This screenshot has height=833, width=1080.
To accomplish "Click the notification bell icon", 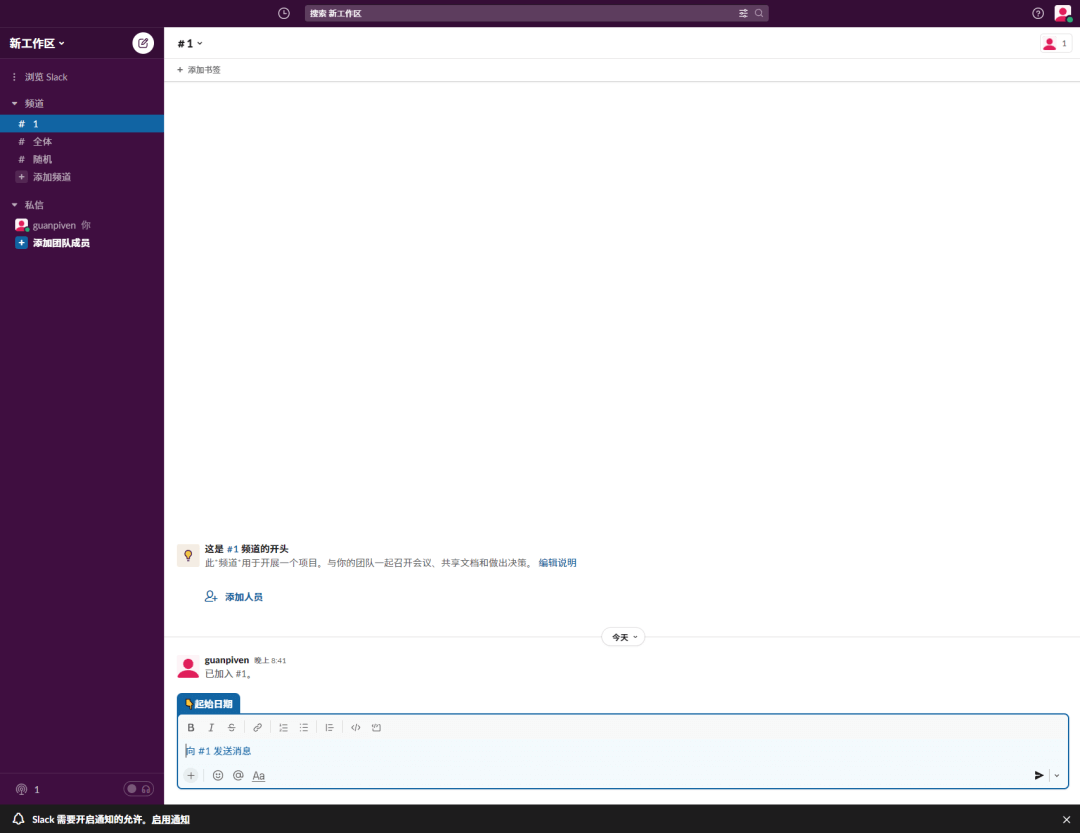I will (19, 819).
